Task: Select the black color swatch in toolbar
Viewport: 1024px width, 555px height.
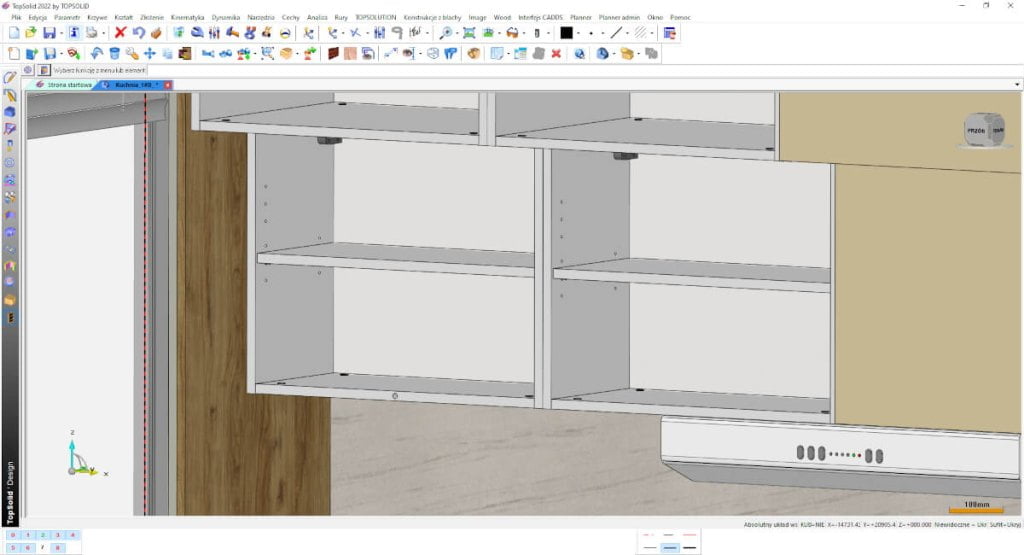Action: (x=566, y=33)
